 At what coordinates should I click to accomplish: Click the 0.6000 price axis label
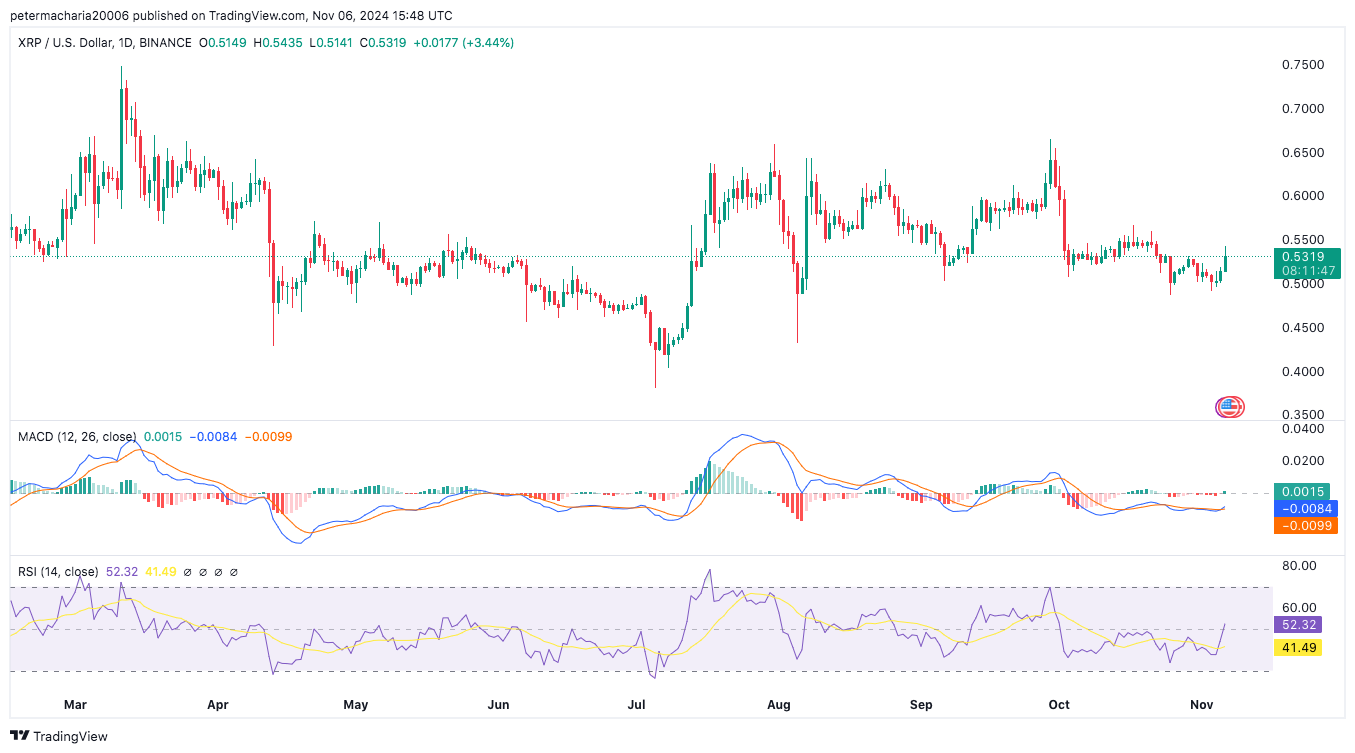(1303, 196)
